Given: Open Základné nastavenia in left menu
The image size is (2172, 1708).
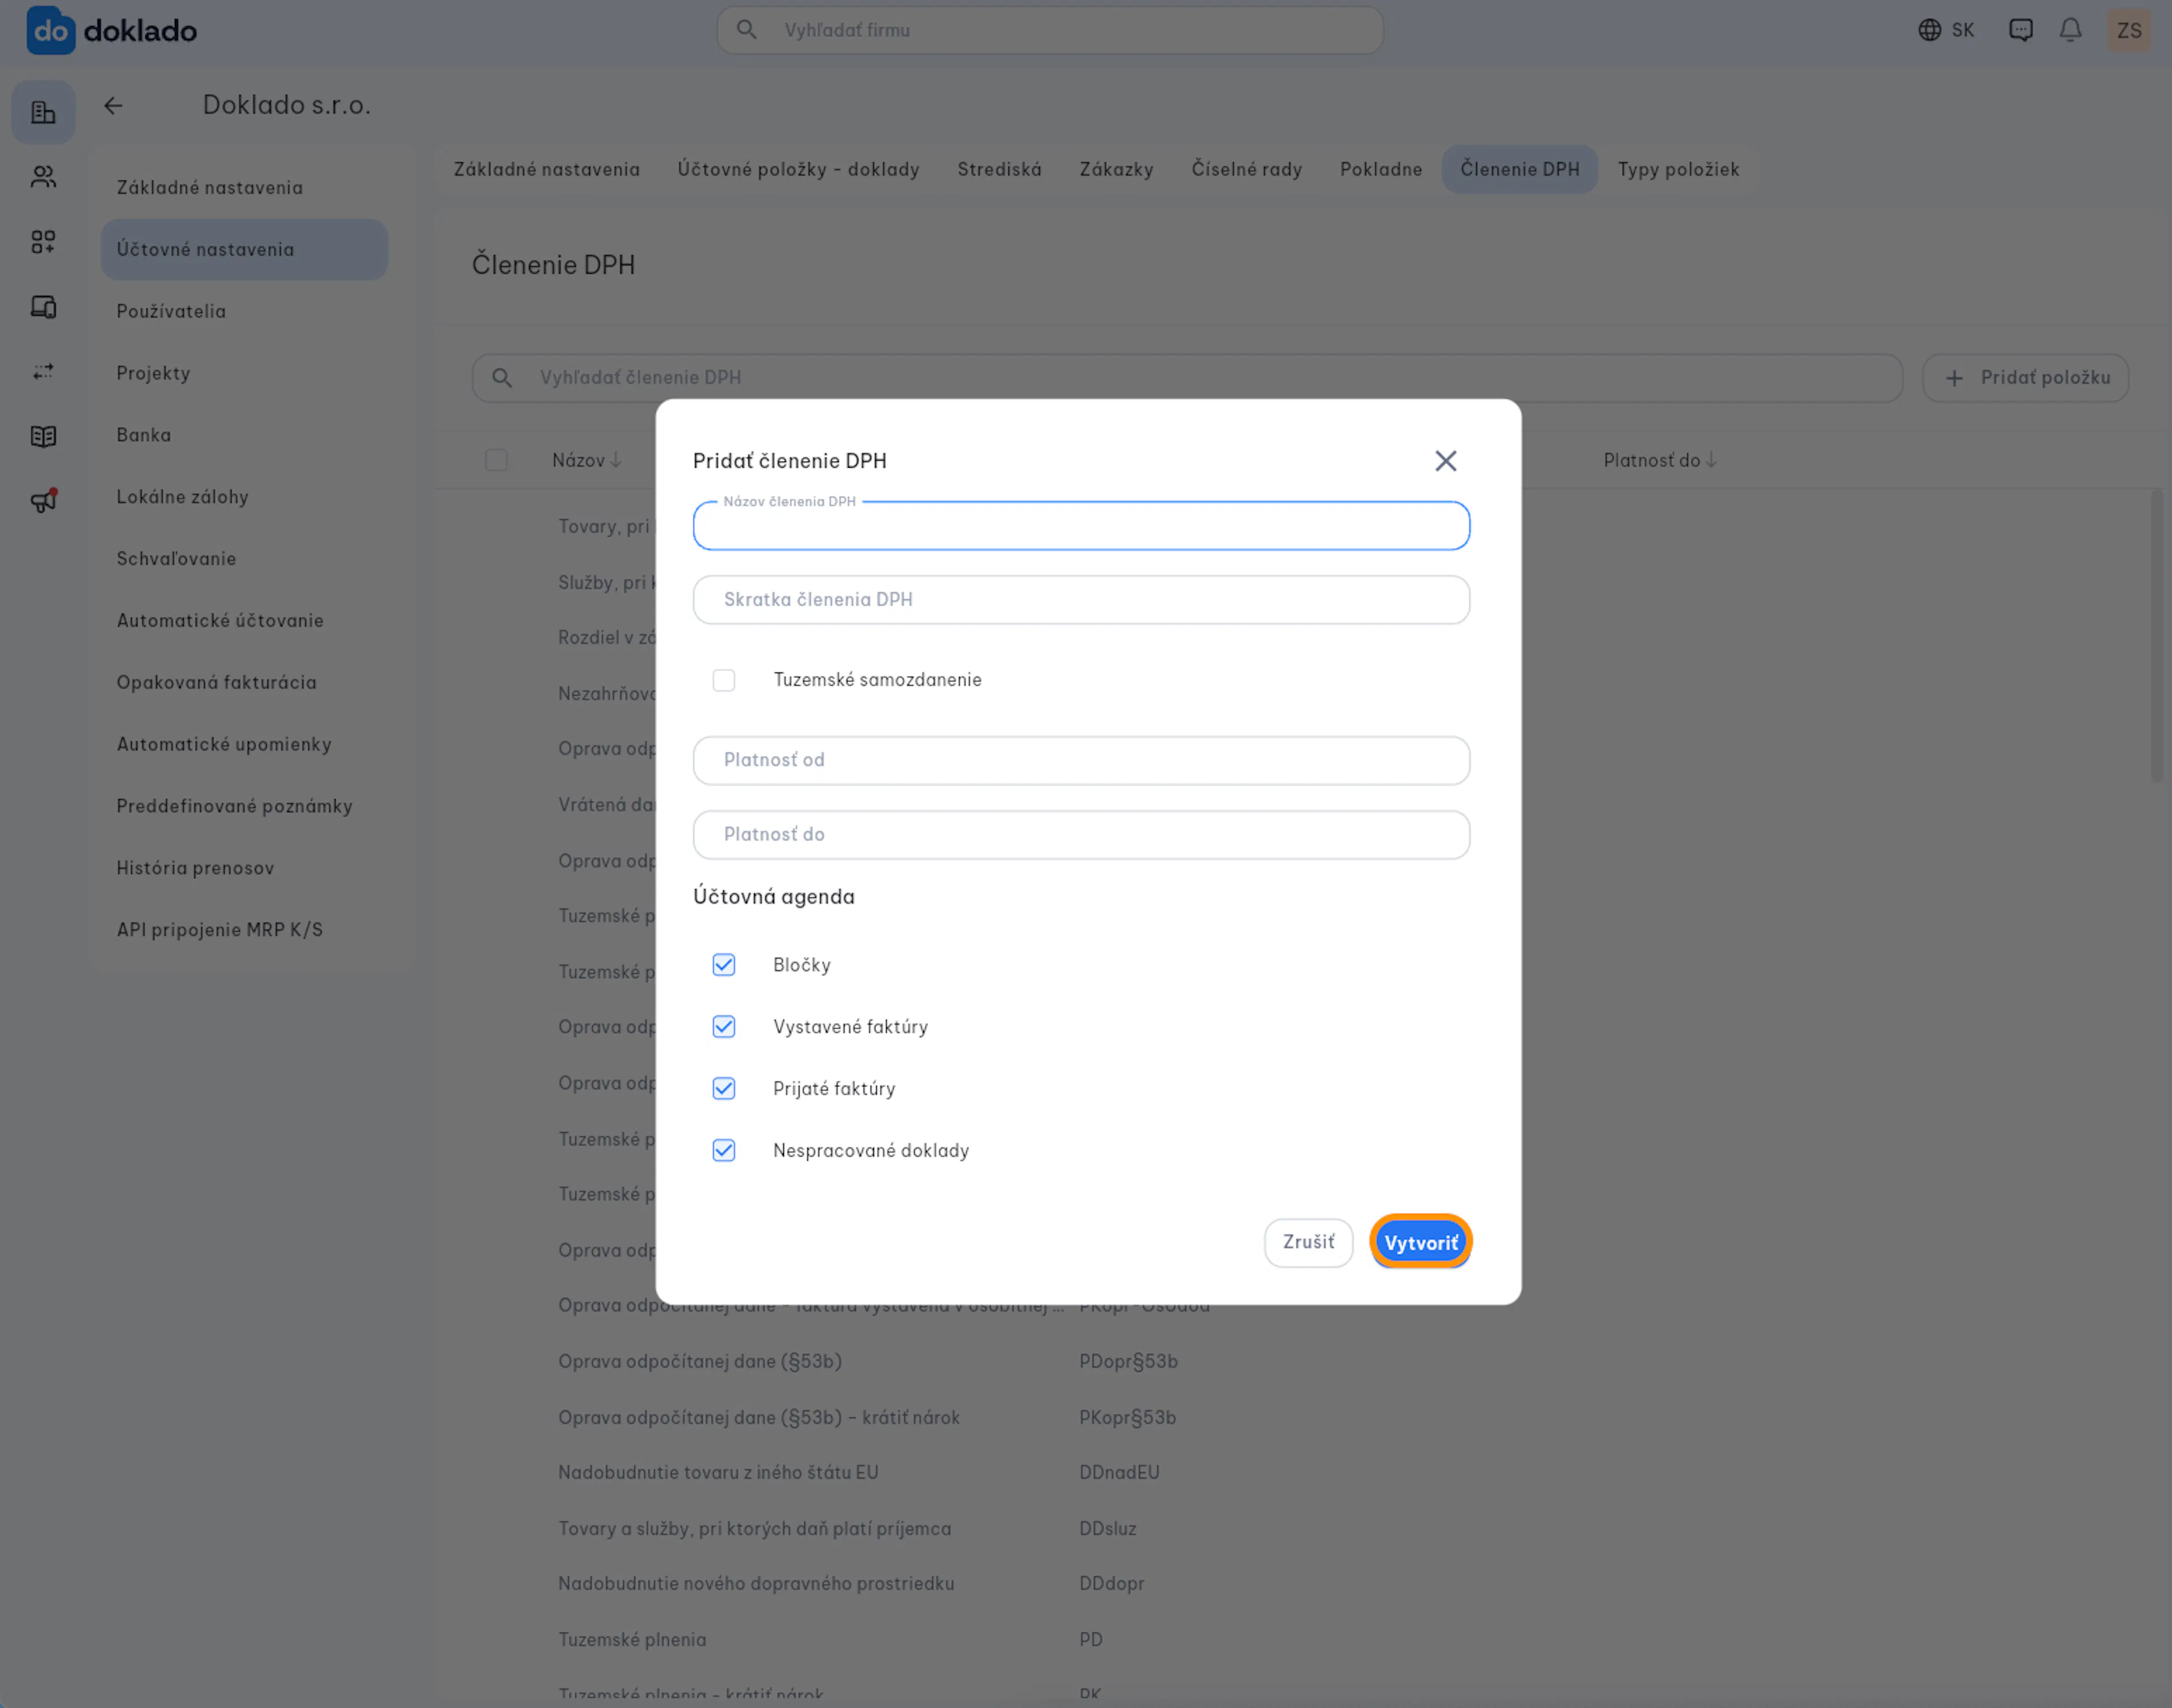Looking at the screenshot, I should click(244, 188).
